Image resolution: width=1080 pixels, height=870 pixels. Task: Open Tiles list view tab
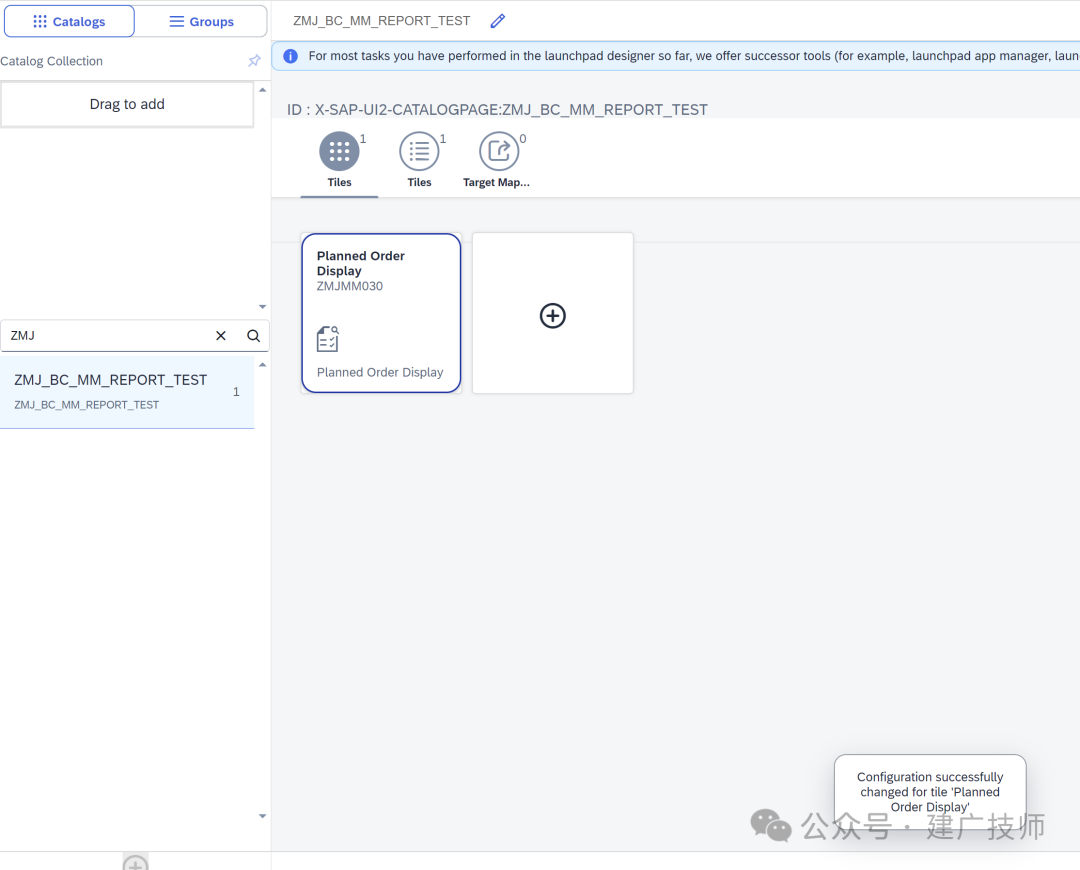tap(419, 160)
